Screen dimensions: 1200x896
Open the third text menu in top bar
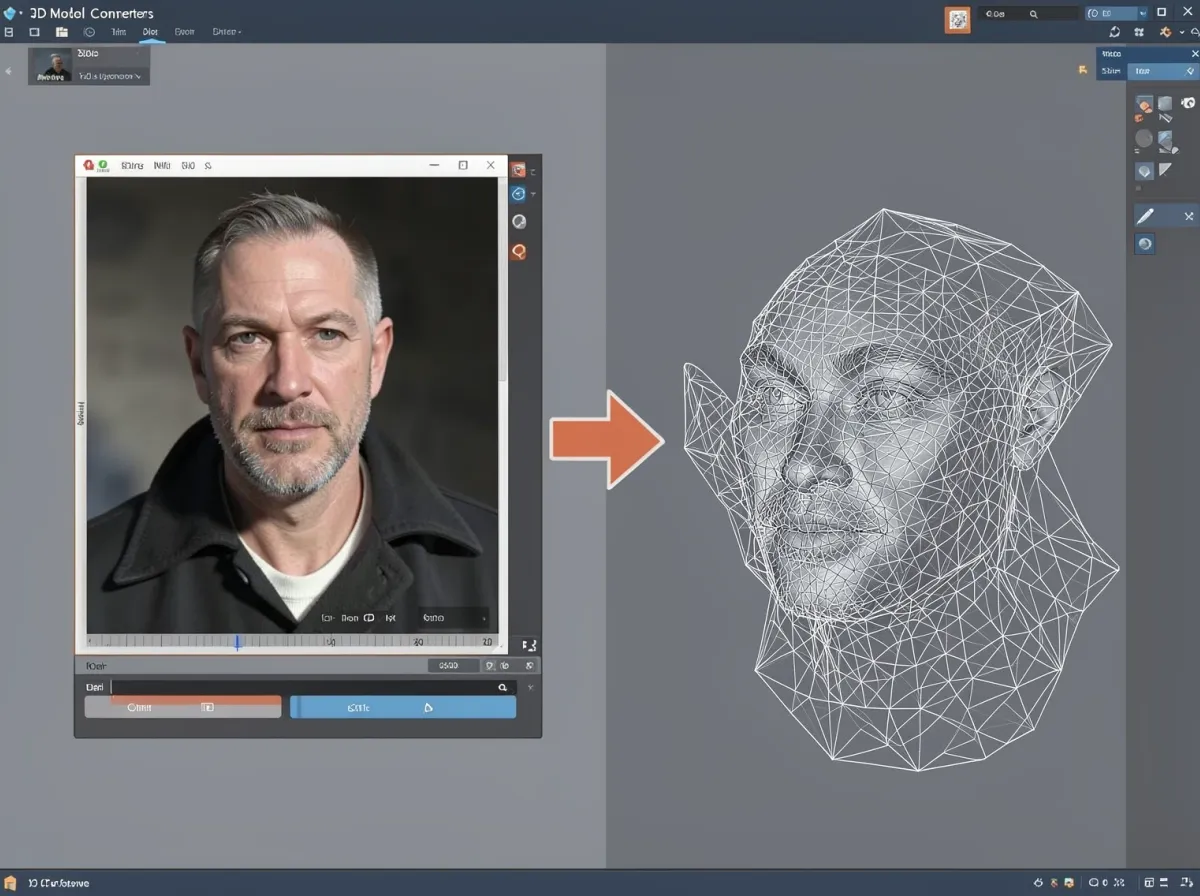tap(184, 32)
